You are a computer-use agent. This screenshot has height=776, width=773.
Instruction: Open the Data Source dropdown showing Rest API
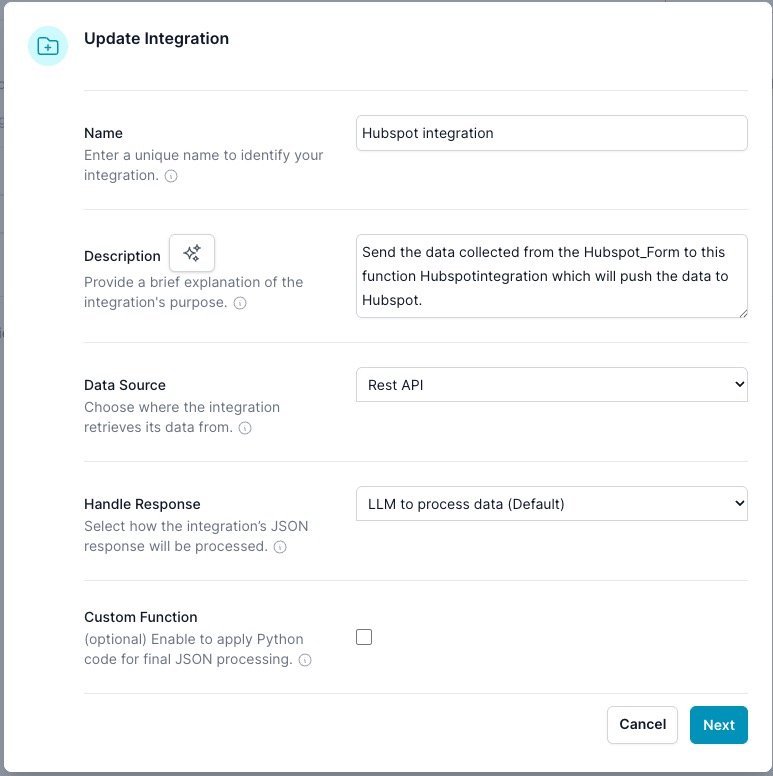(x=551, y=385)
